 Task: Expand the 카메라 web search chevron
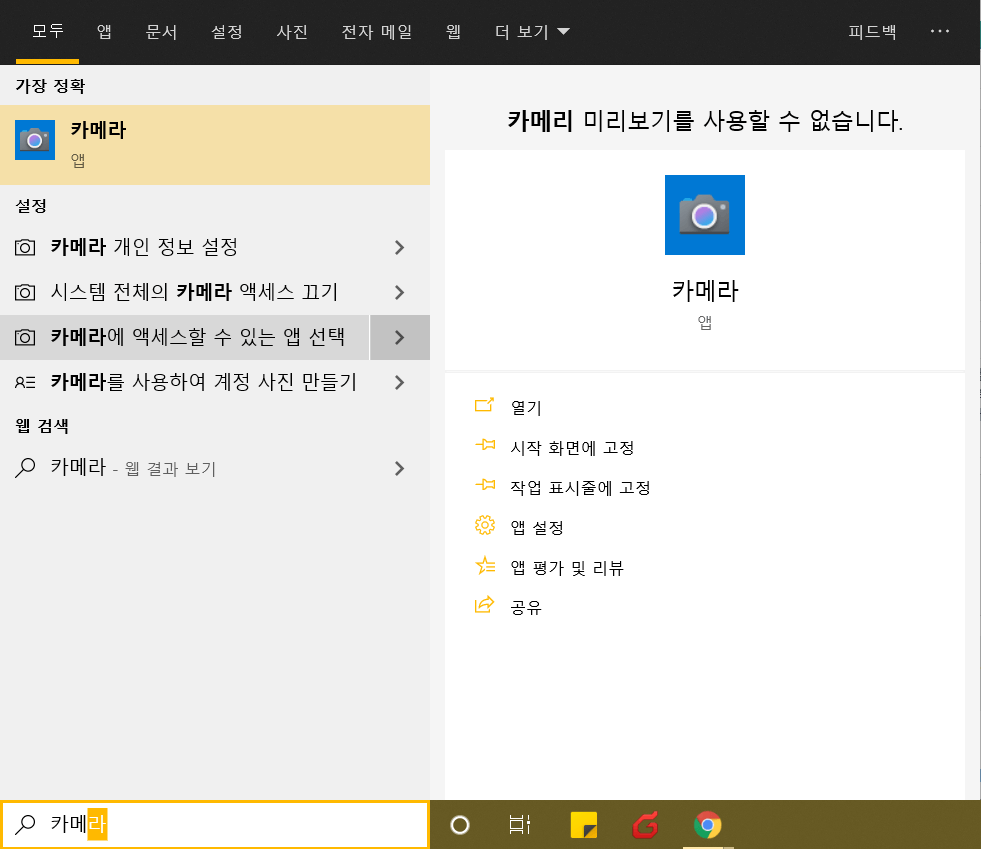click(x=399, y=468)
